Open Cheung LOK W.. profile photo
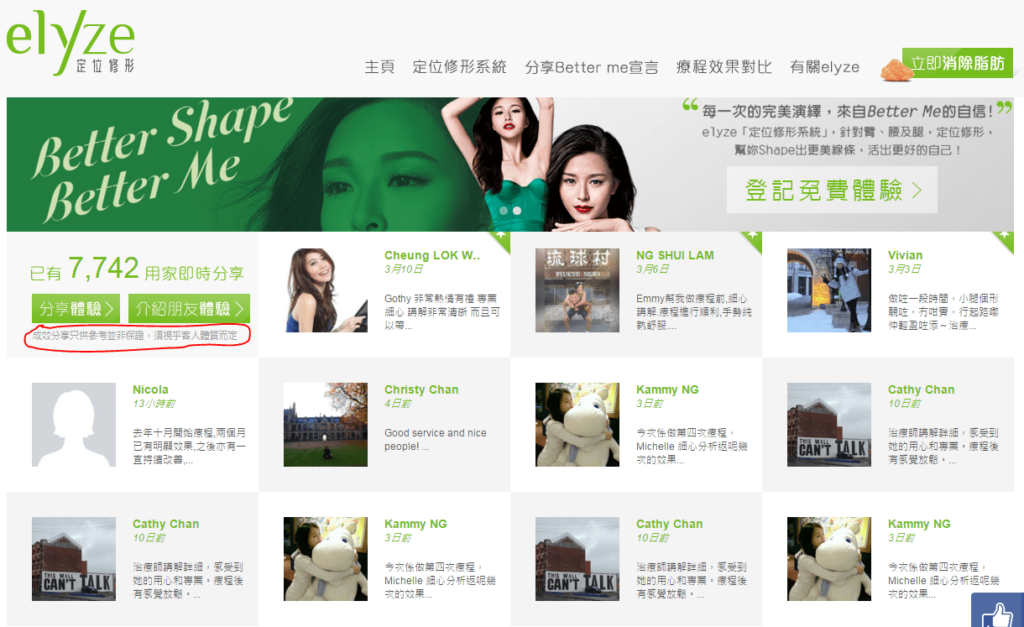Image resolution: width=1024 pixels, height=627 pixels. click(x=325, y=290)
